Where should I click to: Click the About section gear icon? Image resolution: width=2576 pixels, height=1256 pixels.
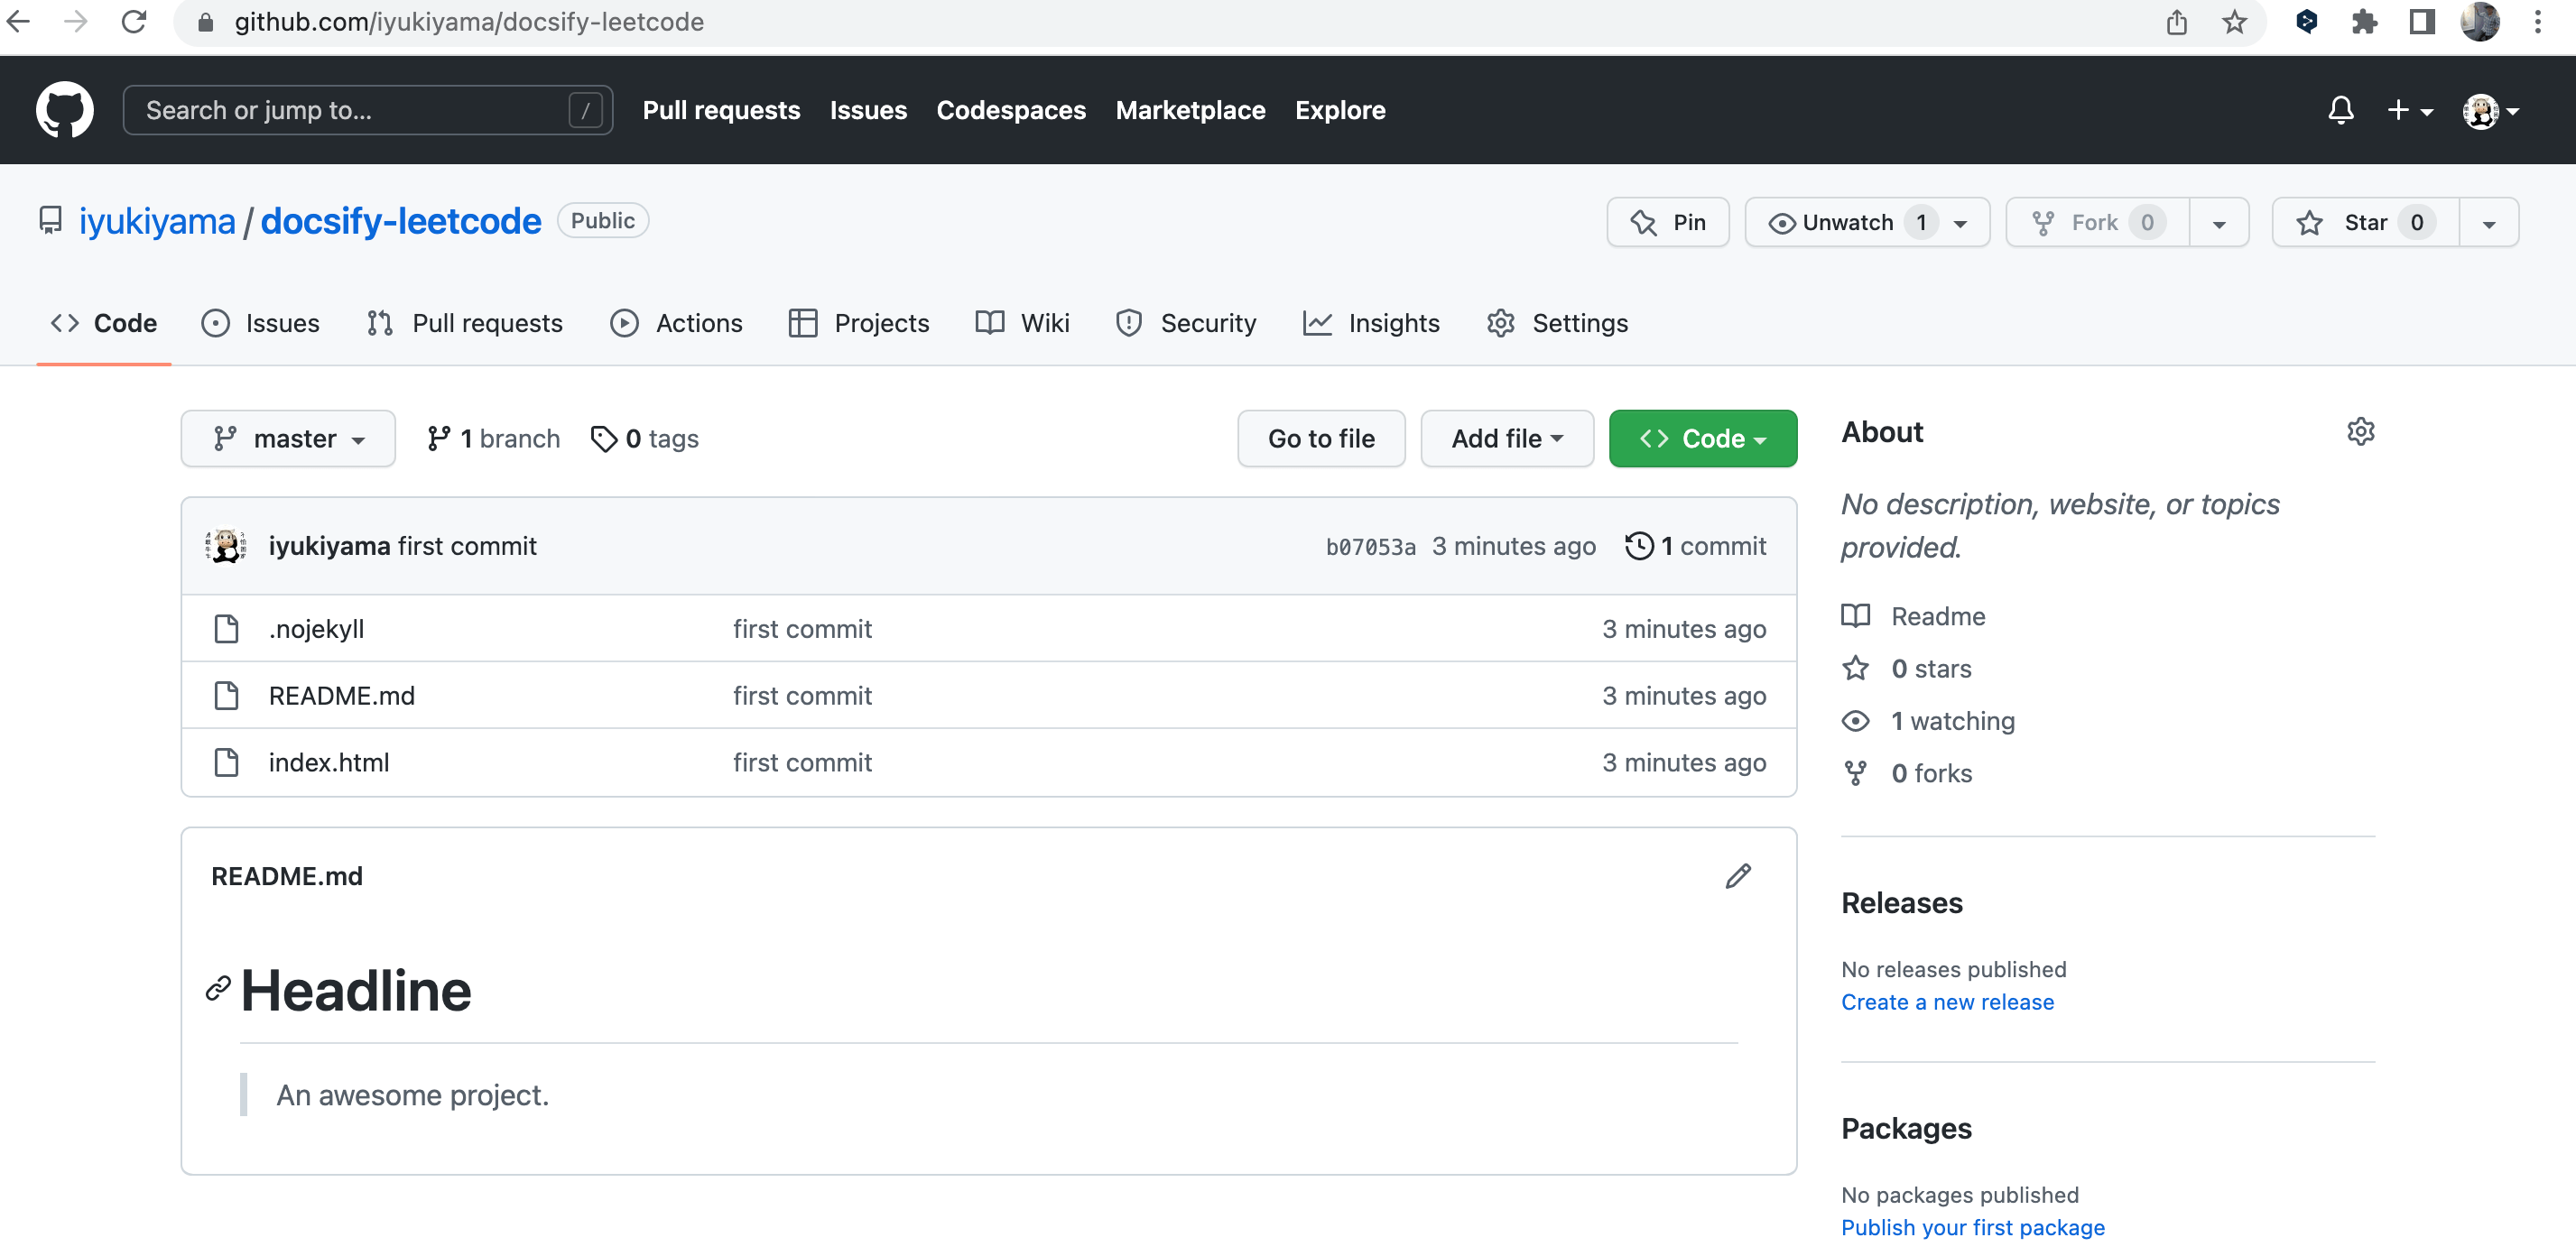point(2359,432)
